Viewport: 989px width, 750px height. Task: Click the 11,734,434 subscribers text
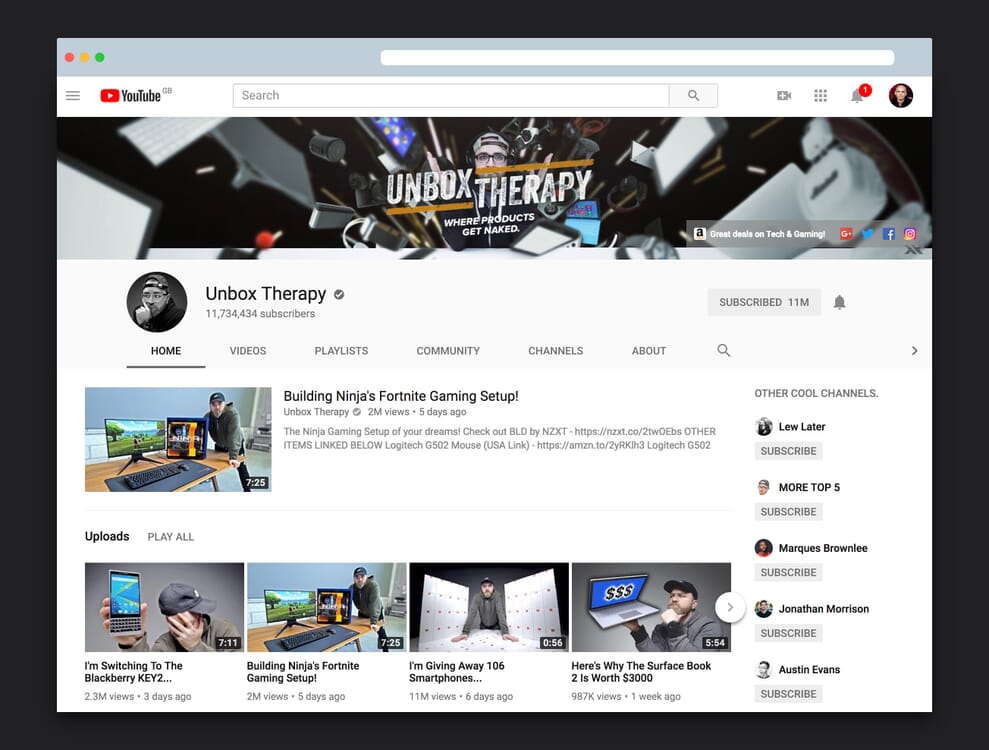(260, 313)
